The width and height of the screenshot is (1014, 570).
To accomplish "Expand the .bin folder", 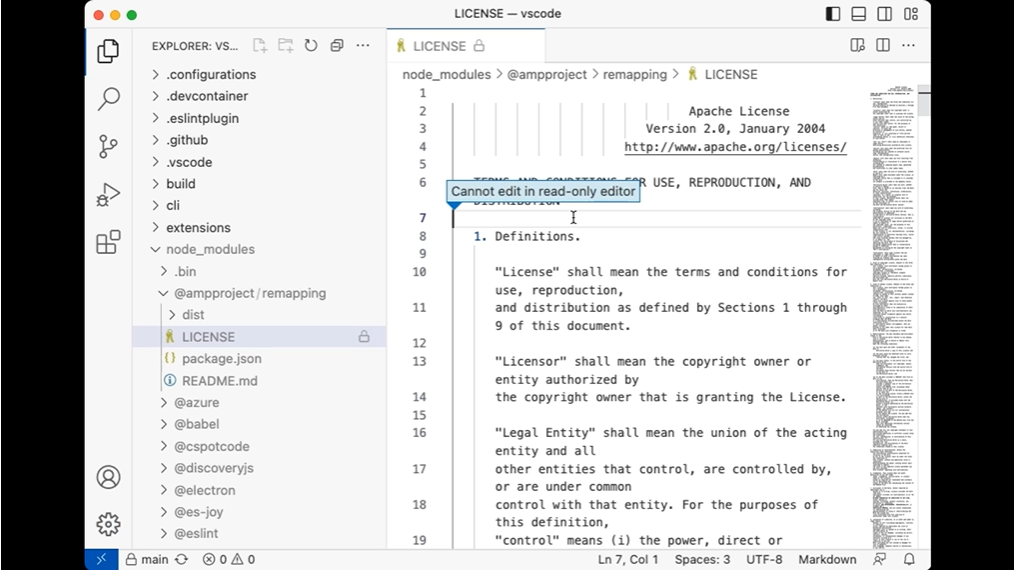I will click(x=259, y=271).
